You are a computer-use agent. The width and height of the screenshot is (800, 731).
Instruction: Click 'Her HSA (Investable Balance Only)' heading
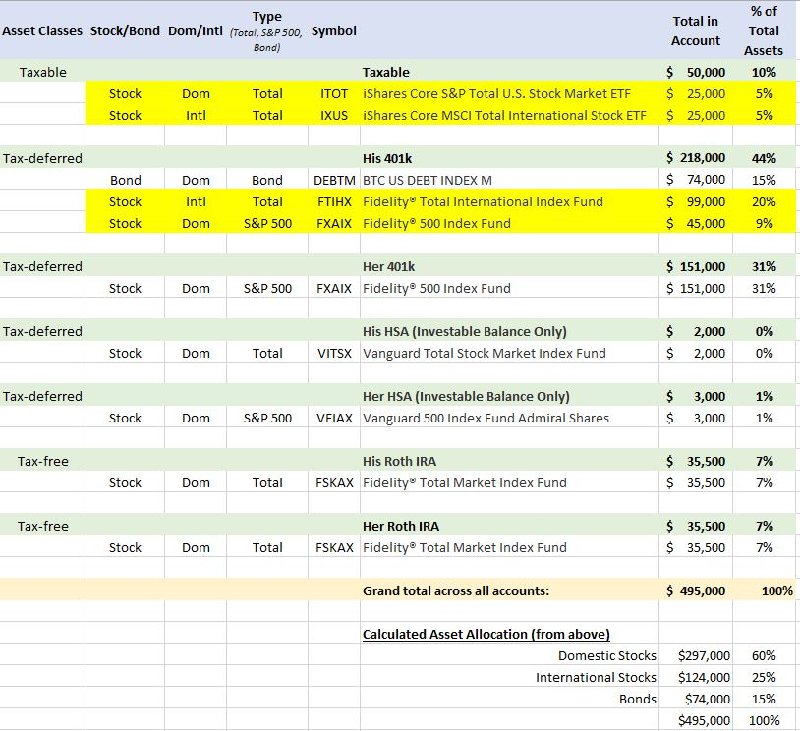[x=466, y=396]
